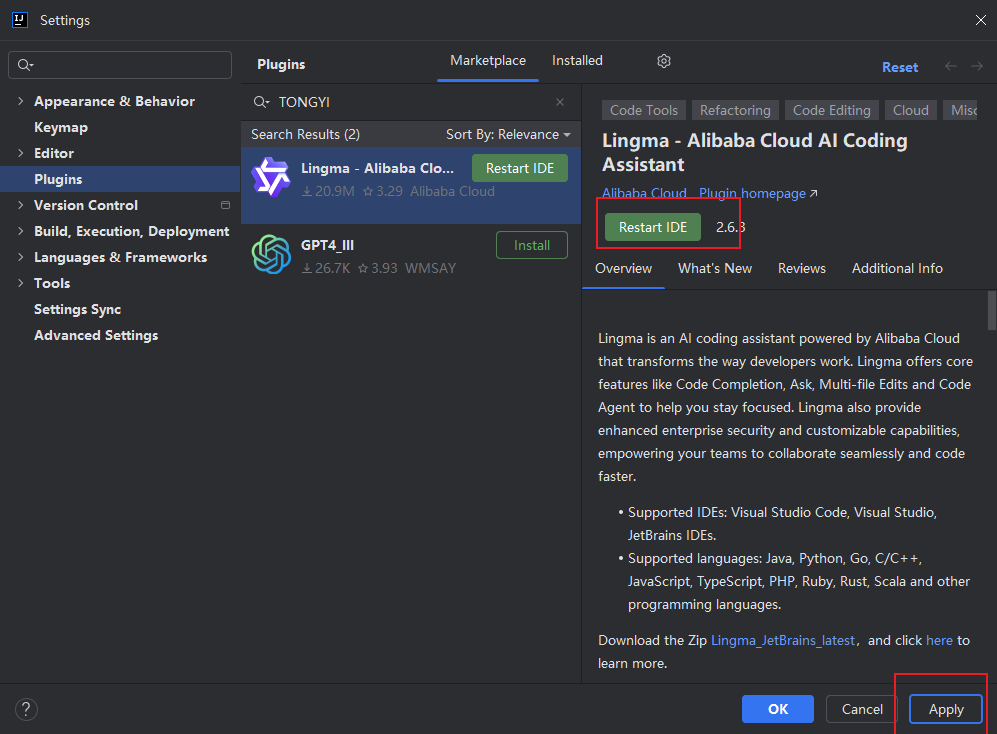Image resolution: width=997 pixels, height=734 pixels.
Task: Focus the settings search input field
Action: pyautogui.click(x=120, y=65)
